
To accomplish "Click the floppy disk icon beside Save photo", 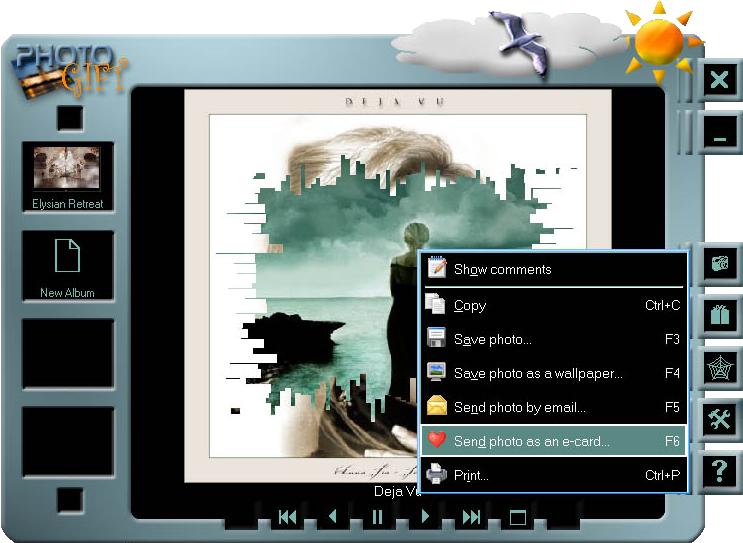I will tap(436, 338).
